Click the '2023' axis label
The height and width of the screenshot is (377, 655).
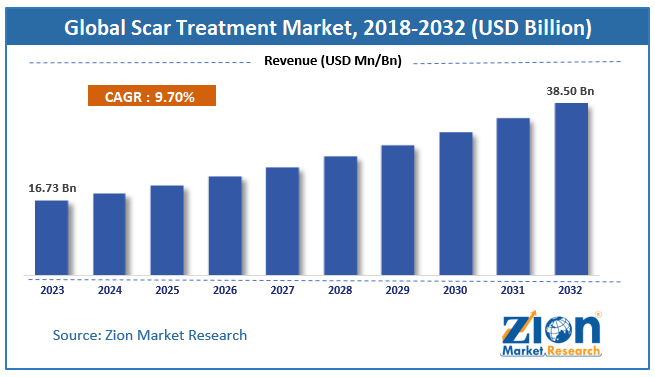pyautogui.click(x=52, y=290)
